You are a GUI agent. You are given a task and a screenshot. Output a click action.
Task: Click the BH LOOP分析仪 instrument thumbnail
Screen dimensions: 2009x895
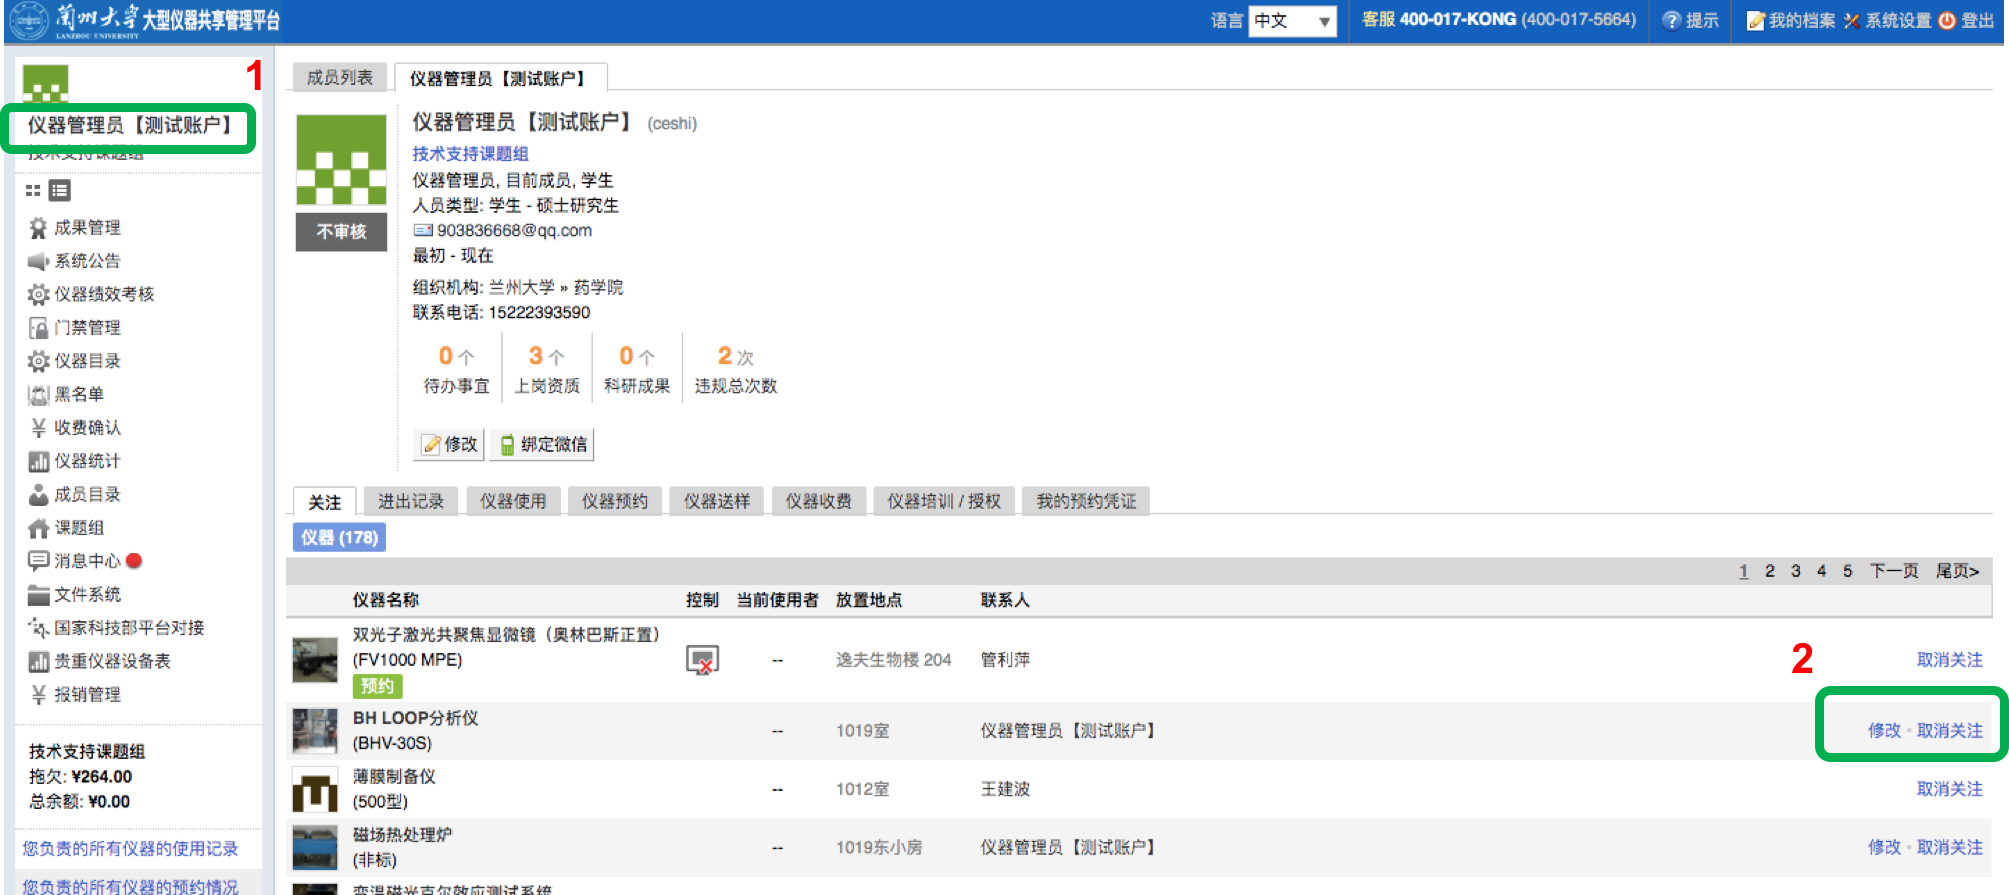click(x=315, y=731)
